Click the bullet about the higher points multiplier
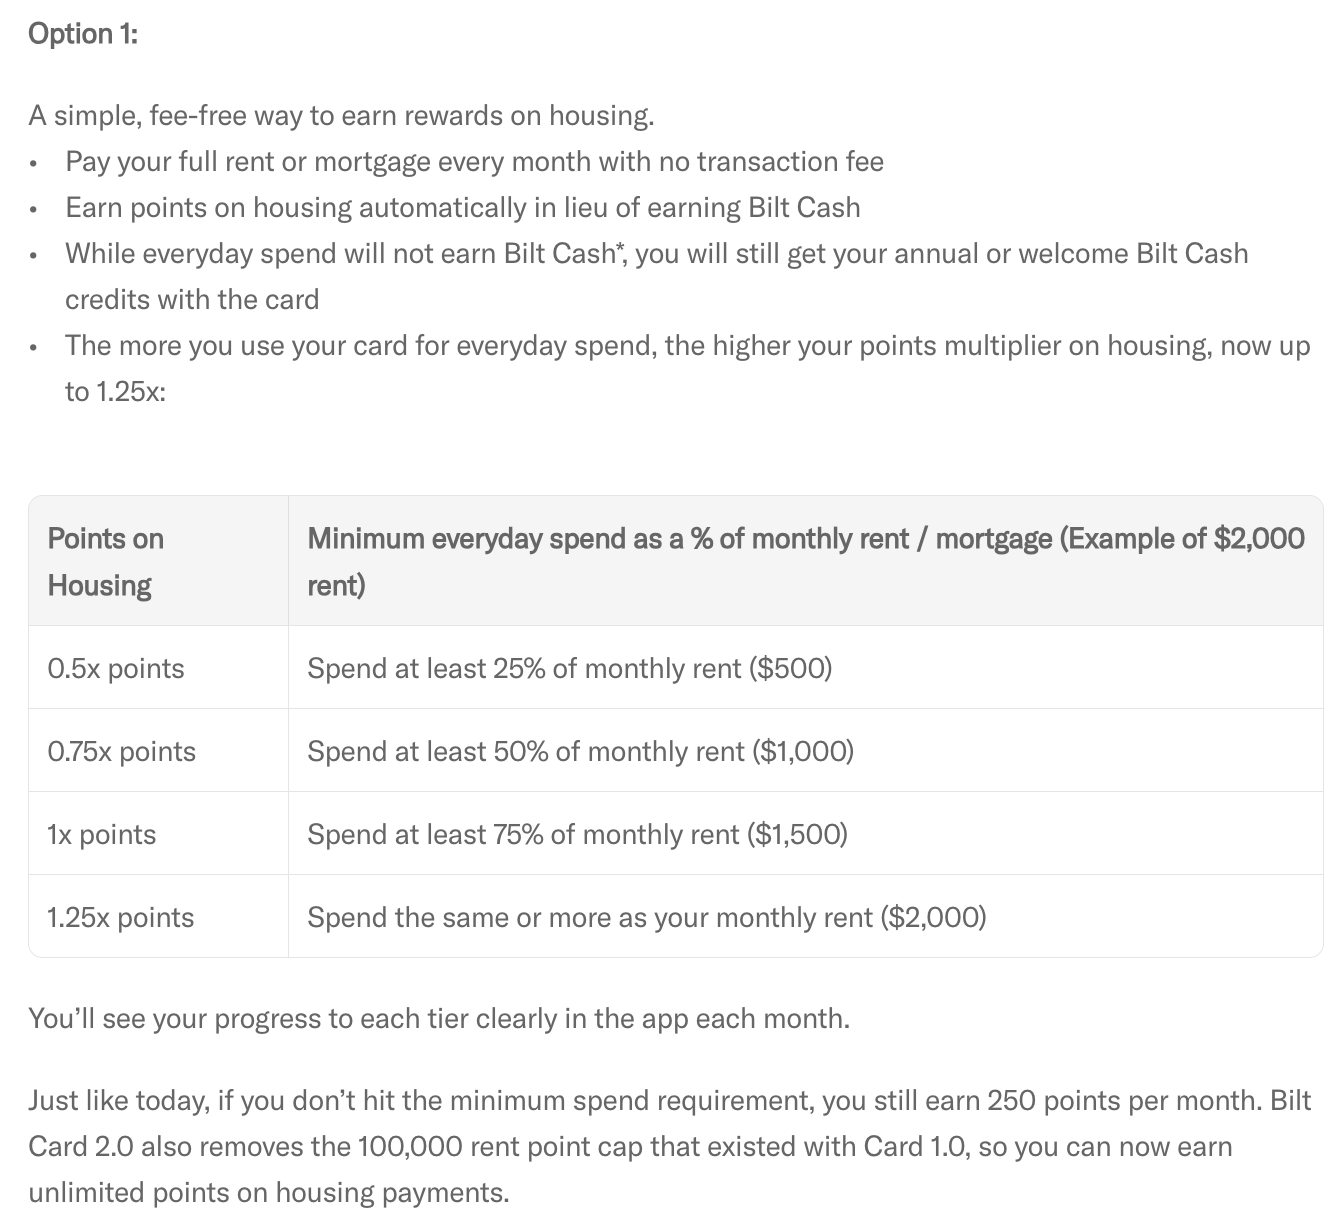1338x1224 pixels. click(x=686, y=346)
